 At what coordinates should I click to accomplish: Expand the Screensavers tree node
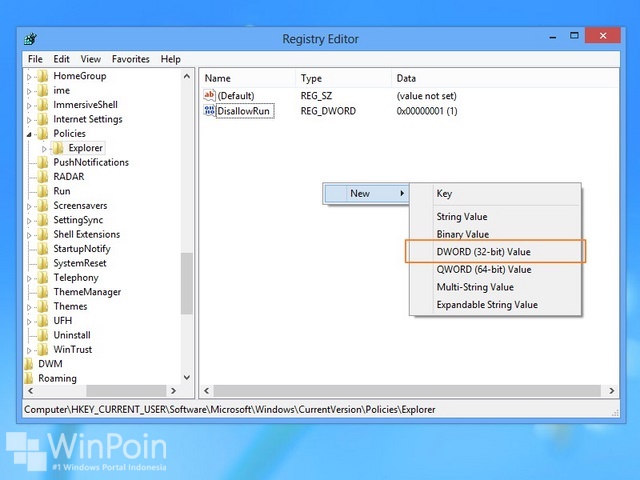(x=29, y=207)
